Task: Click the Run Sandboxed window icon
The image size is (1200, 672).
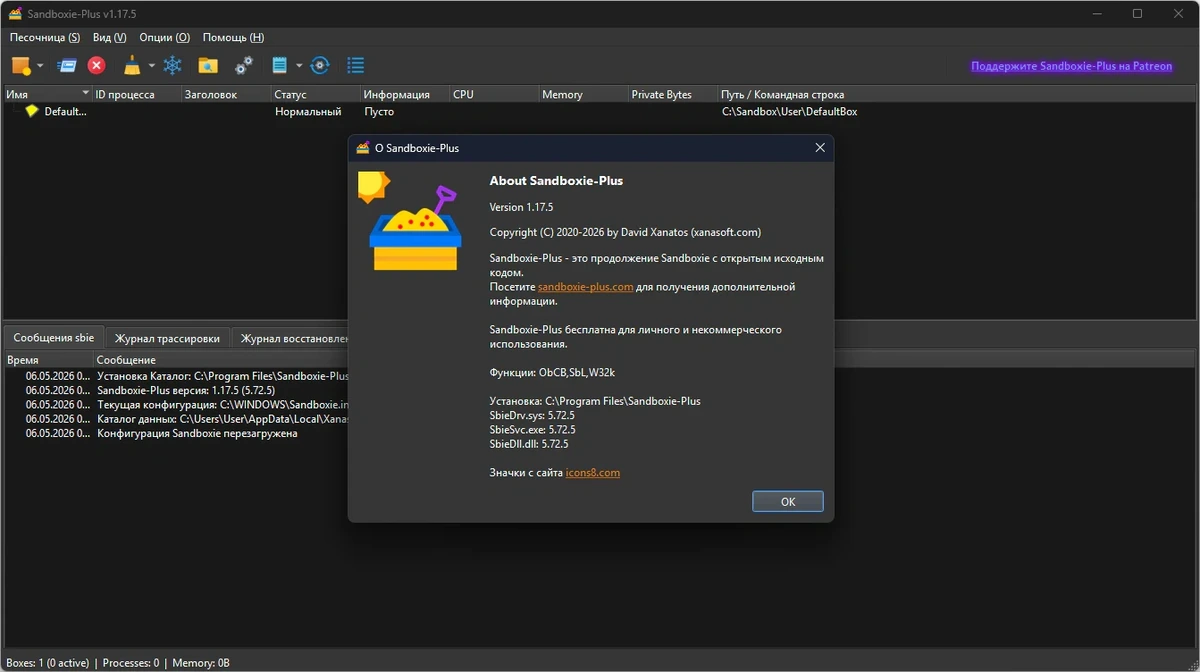Action: pyautogui.click(x=67, y=66)
